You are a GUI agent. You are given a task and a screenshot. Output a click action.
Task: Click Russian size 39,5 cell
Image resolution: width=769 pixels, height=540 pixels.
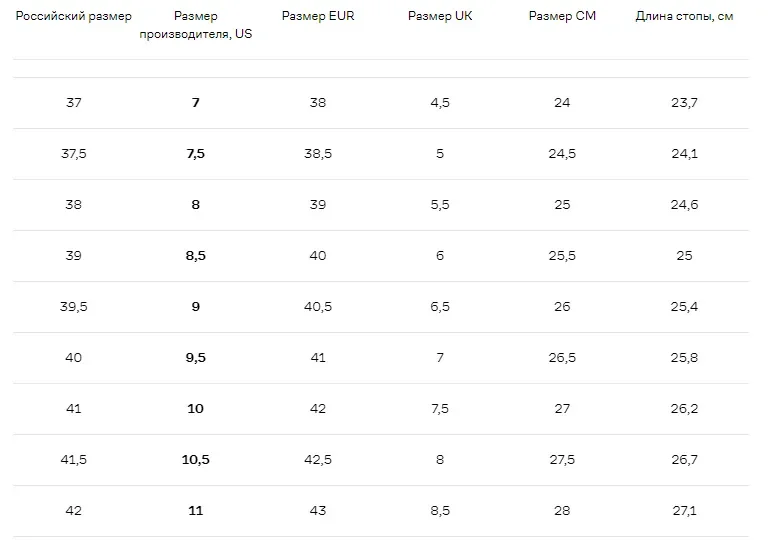[74, 307]
